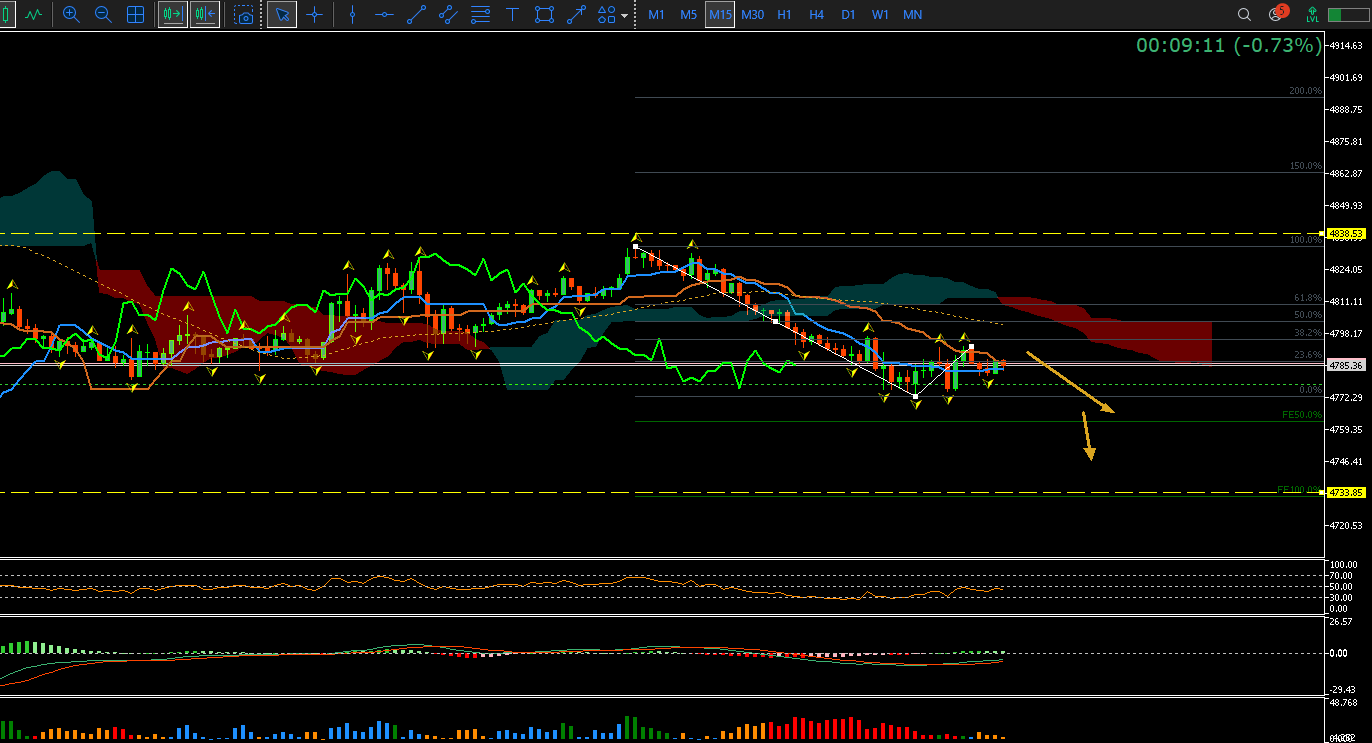Select the trendline drawing tool
This screenshot has height=743, width=1372.
click(416, 15)
